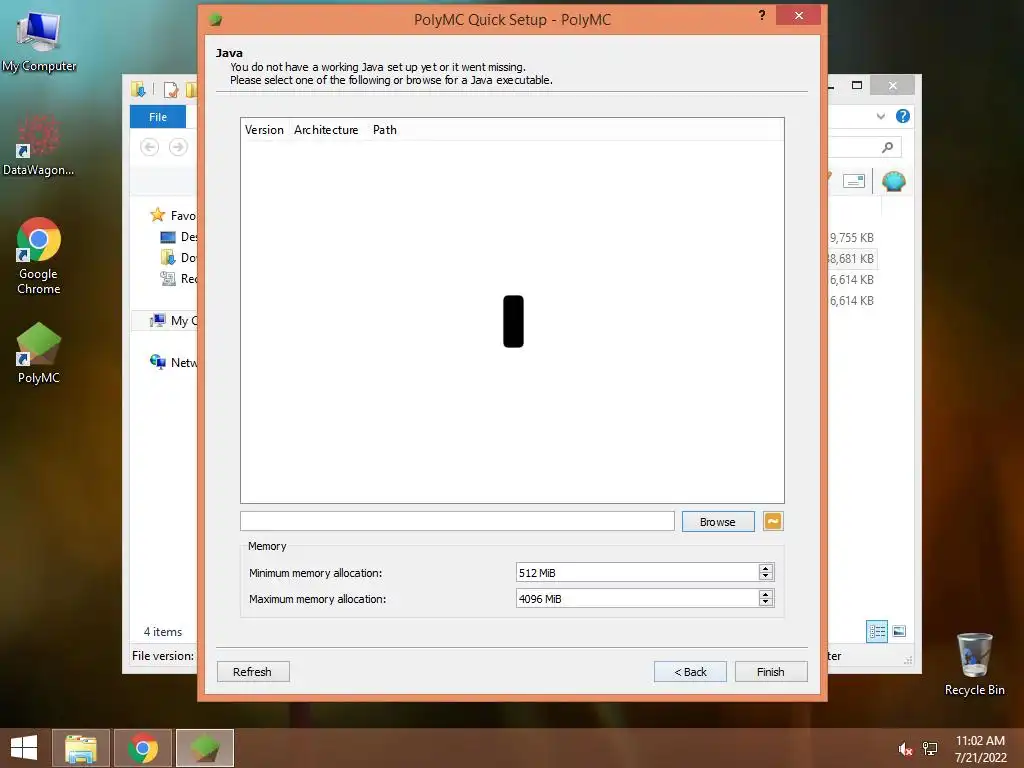Image resolution: width=1024 pixels, height=768 pixels.
Task: Click PolyMC taskbar button
Action: point(205,748)
